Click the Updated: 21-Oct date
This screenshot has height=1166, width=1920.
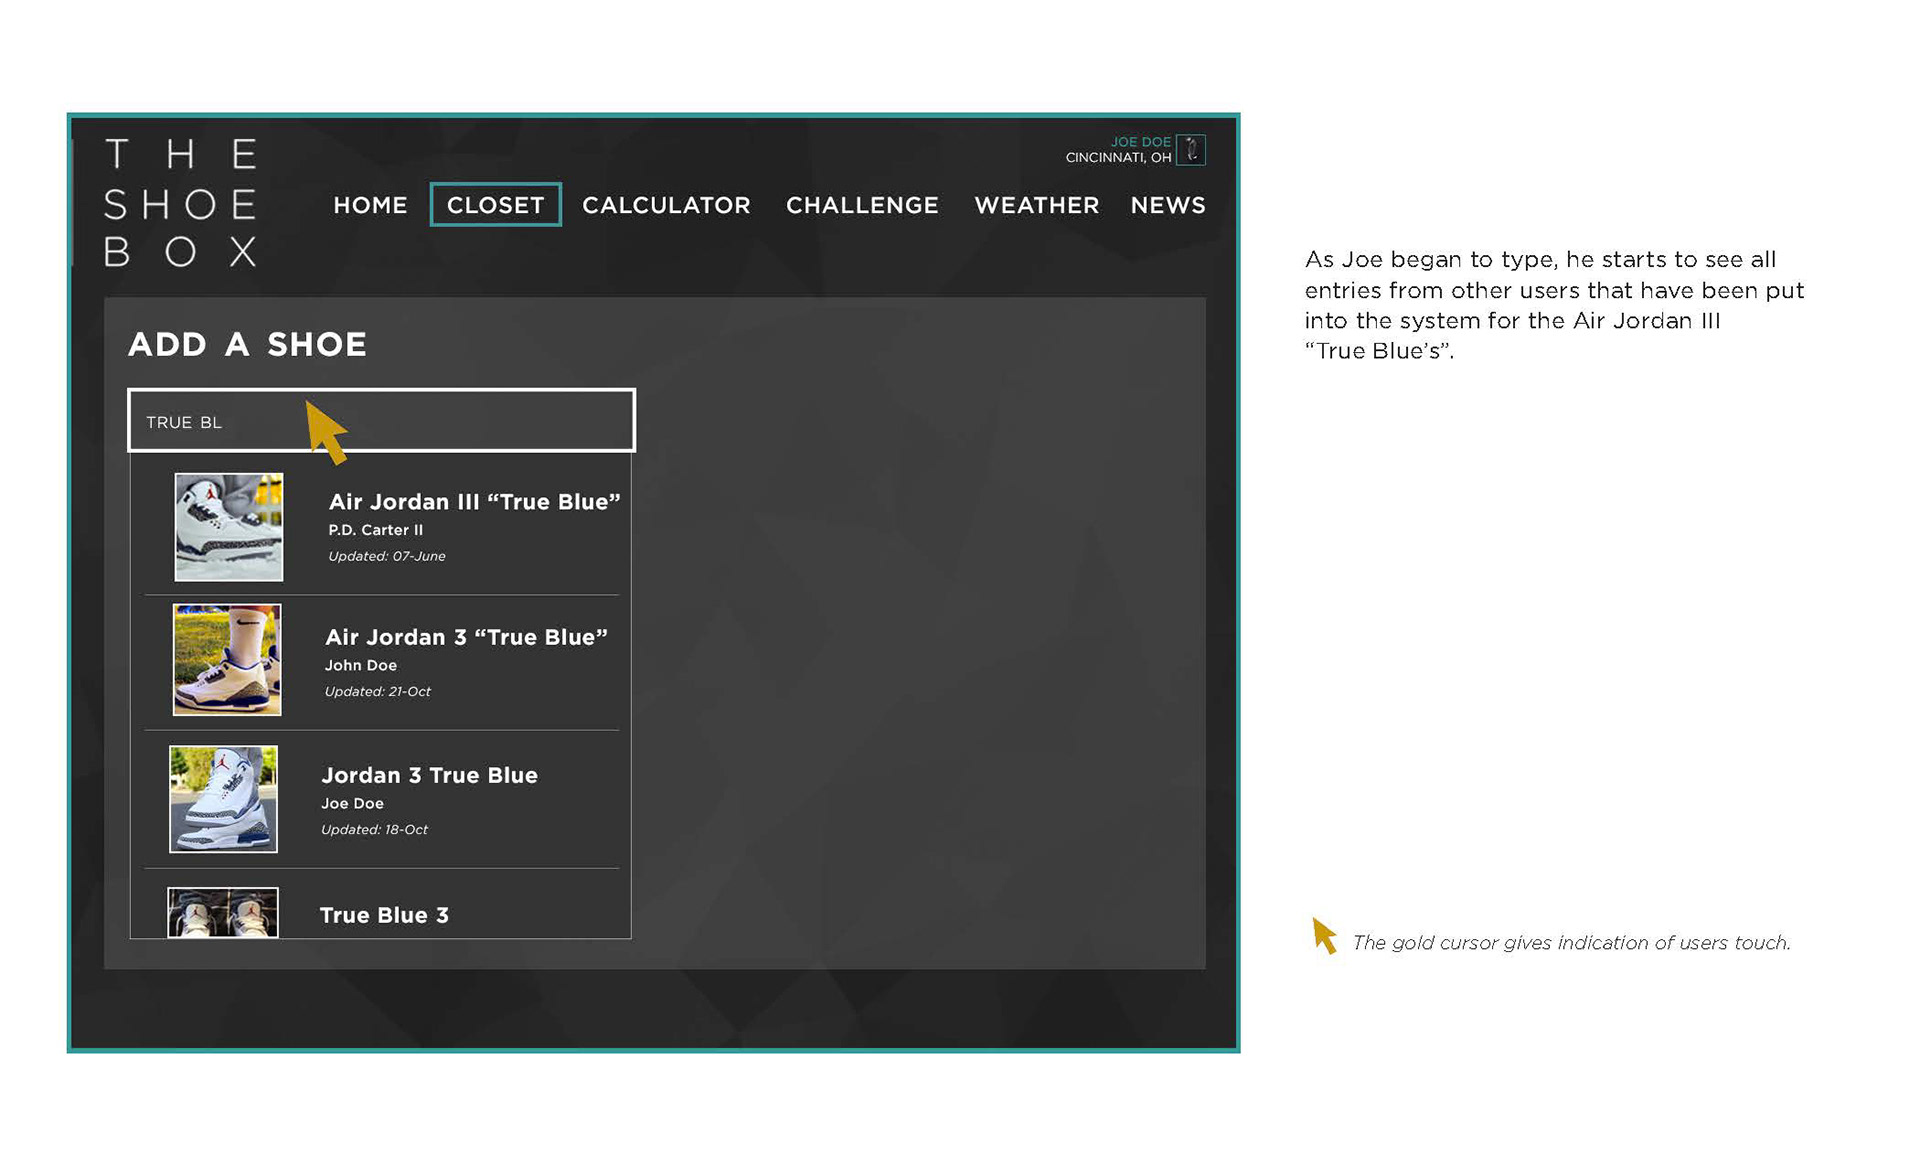tap(378, 691)
